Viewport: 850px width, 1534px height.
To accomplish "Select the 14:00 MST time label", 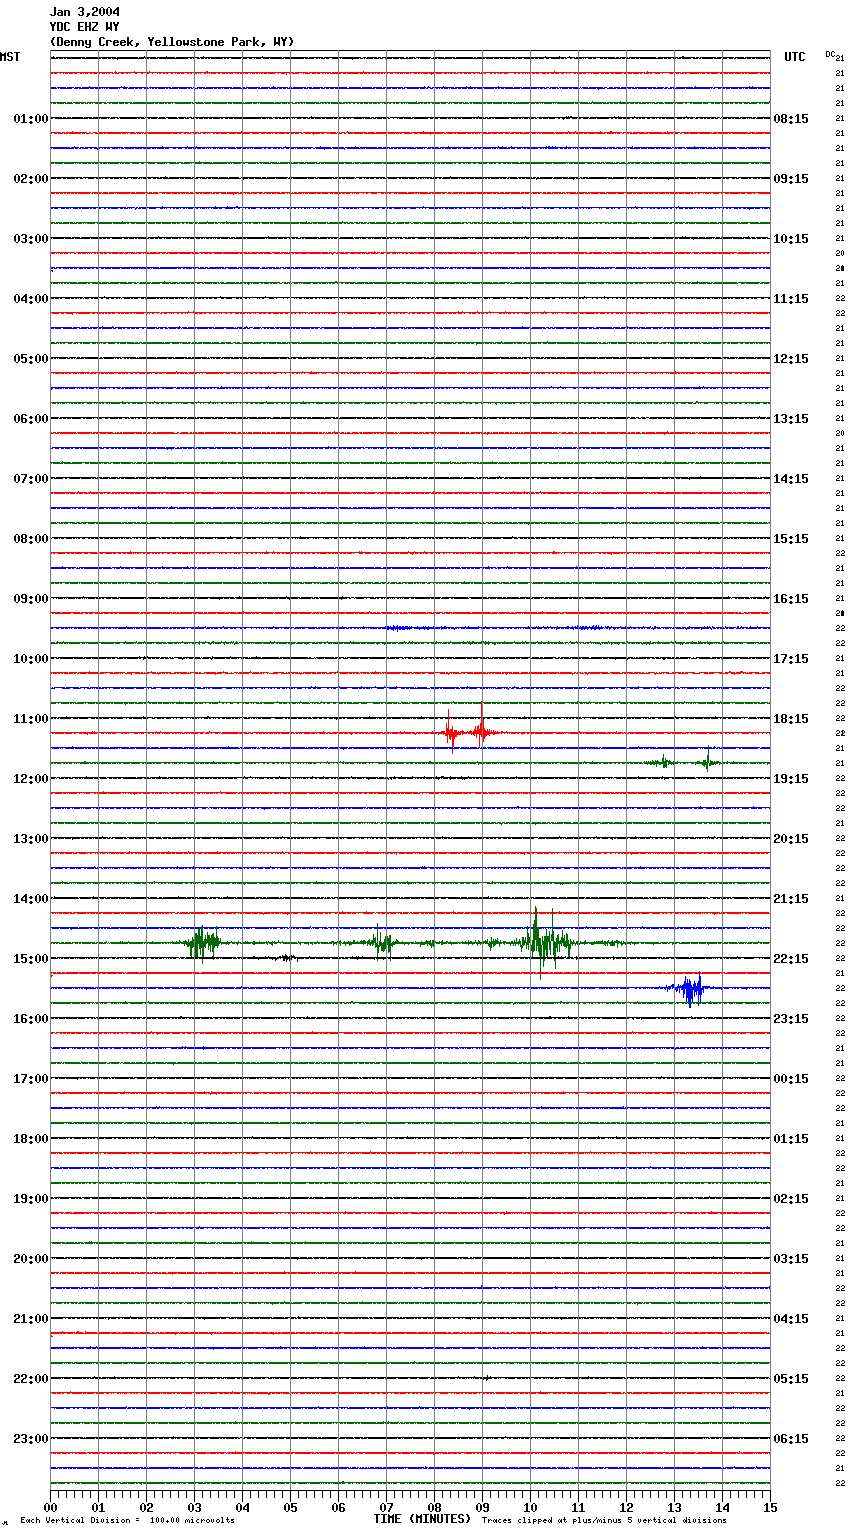I will click(x=30, y=899).
